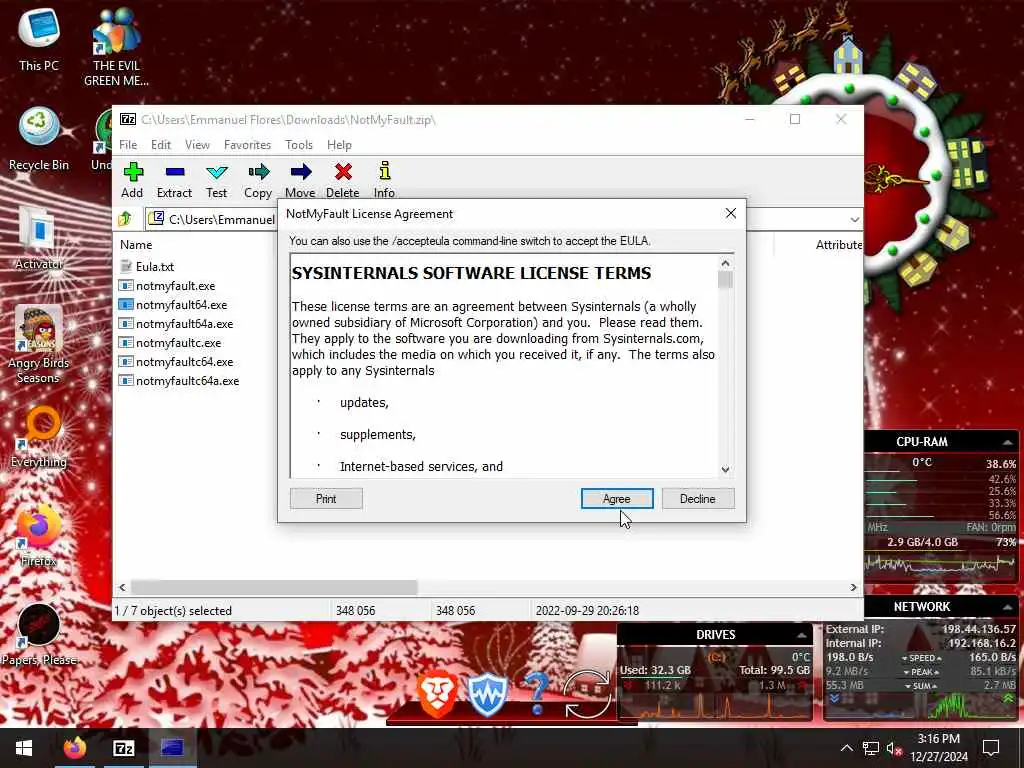Open the View menu
The height and width of the screenshot is (768, 1024).
[197, 144]
